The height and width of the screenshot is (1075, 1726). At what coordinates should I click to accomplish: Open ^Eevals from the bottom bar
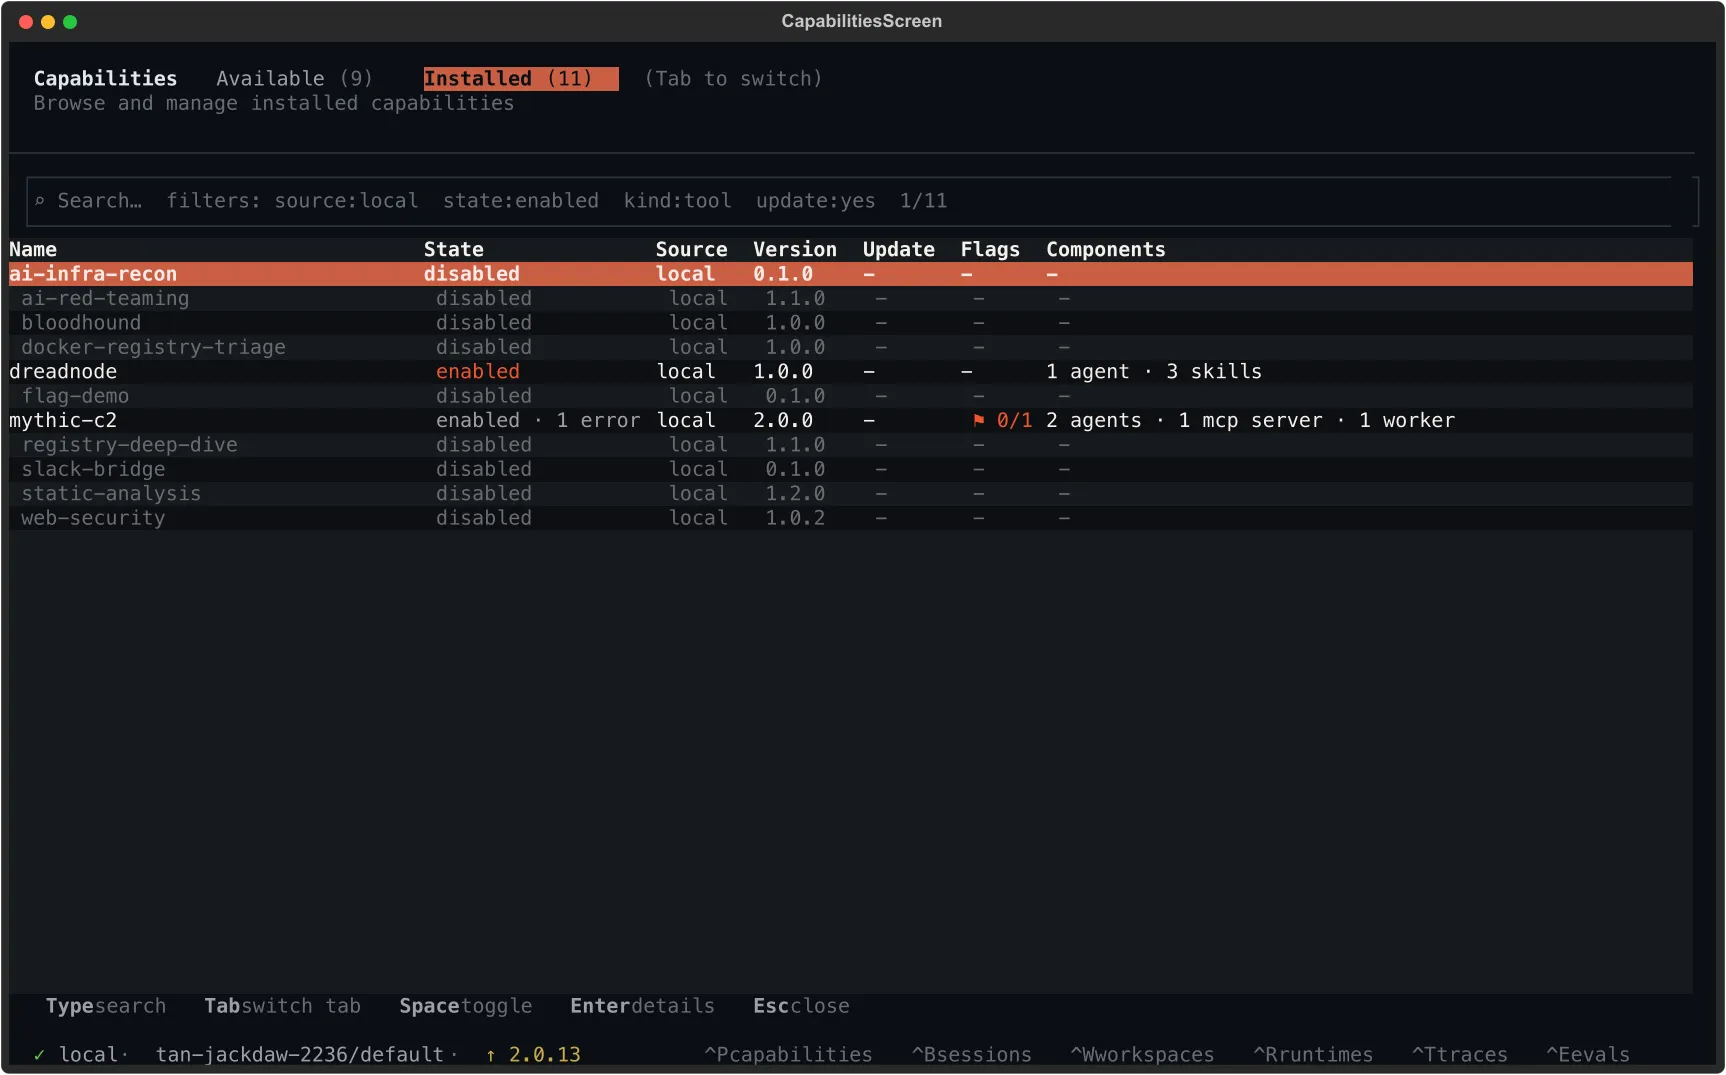1588,1055
